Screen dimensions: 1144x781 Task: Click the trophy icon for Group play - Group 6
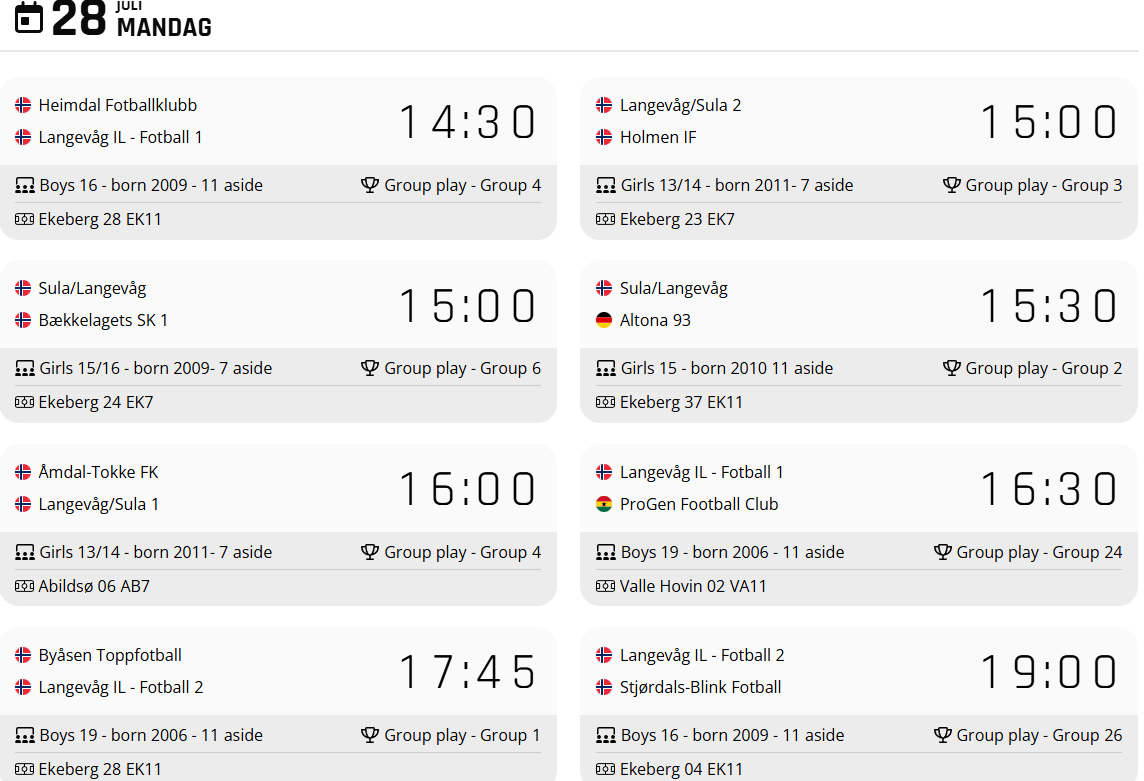[370, 368]
